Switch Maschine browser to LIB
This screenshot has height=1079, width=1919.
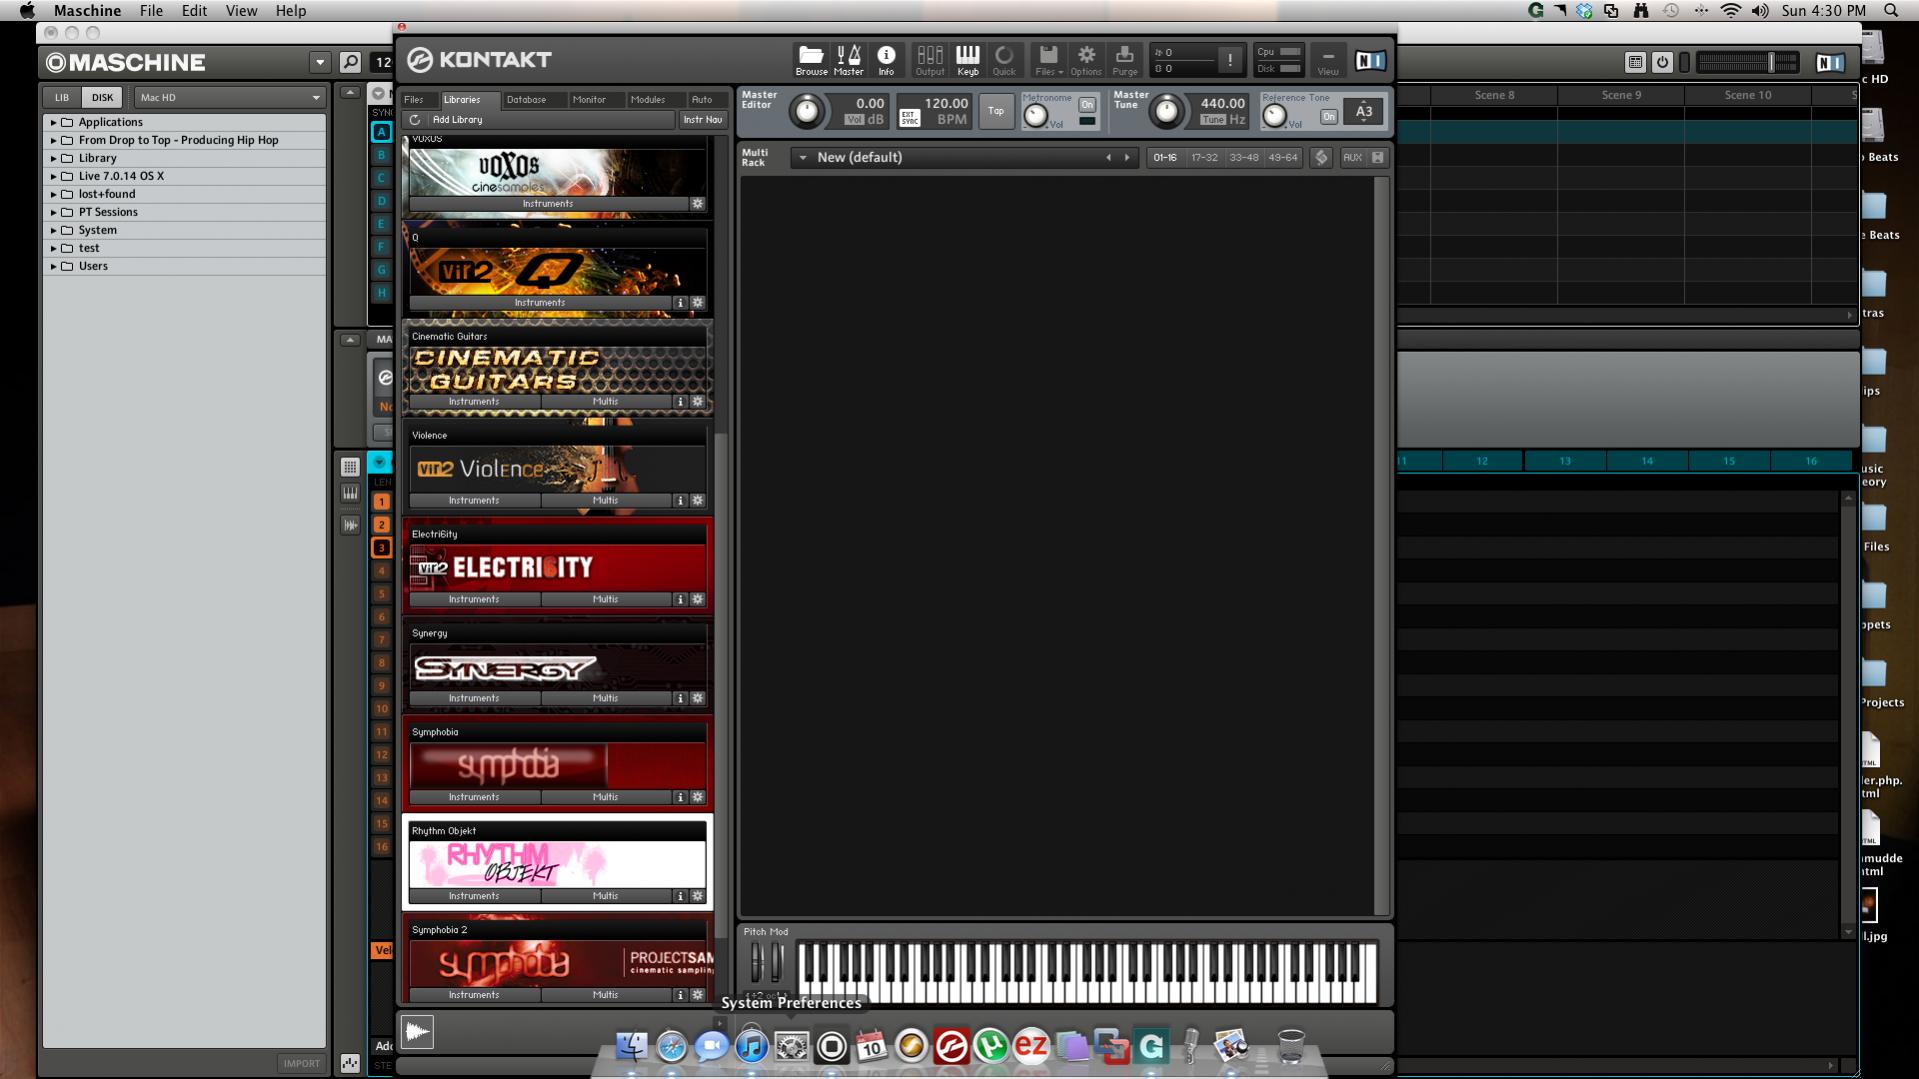[x=62, y=98]
